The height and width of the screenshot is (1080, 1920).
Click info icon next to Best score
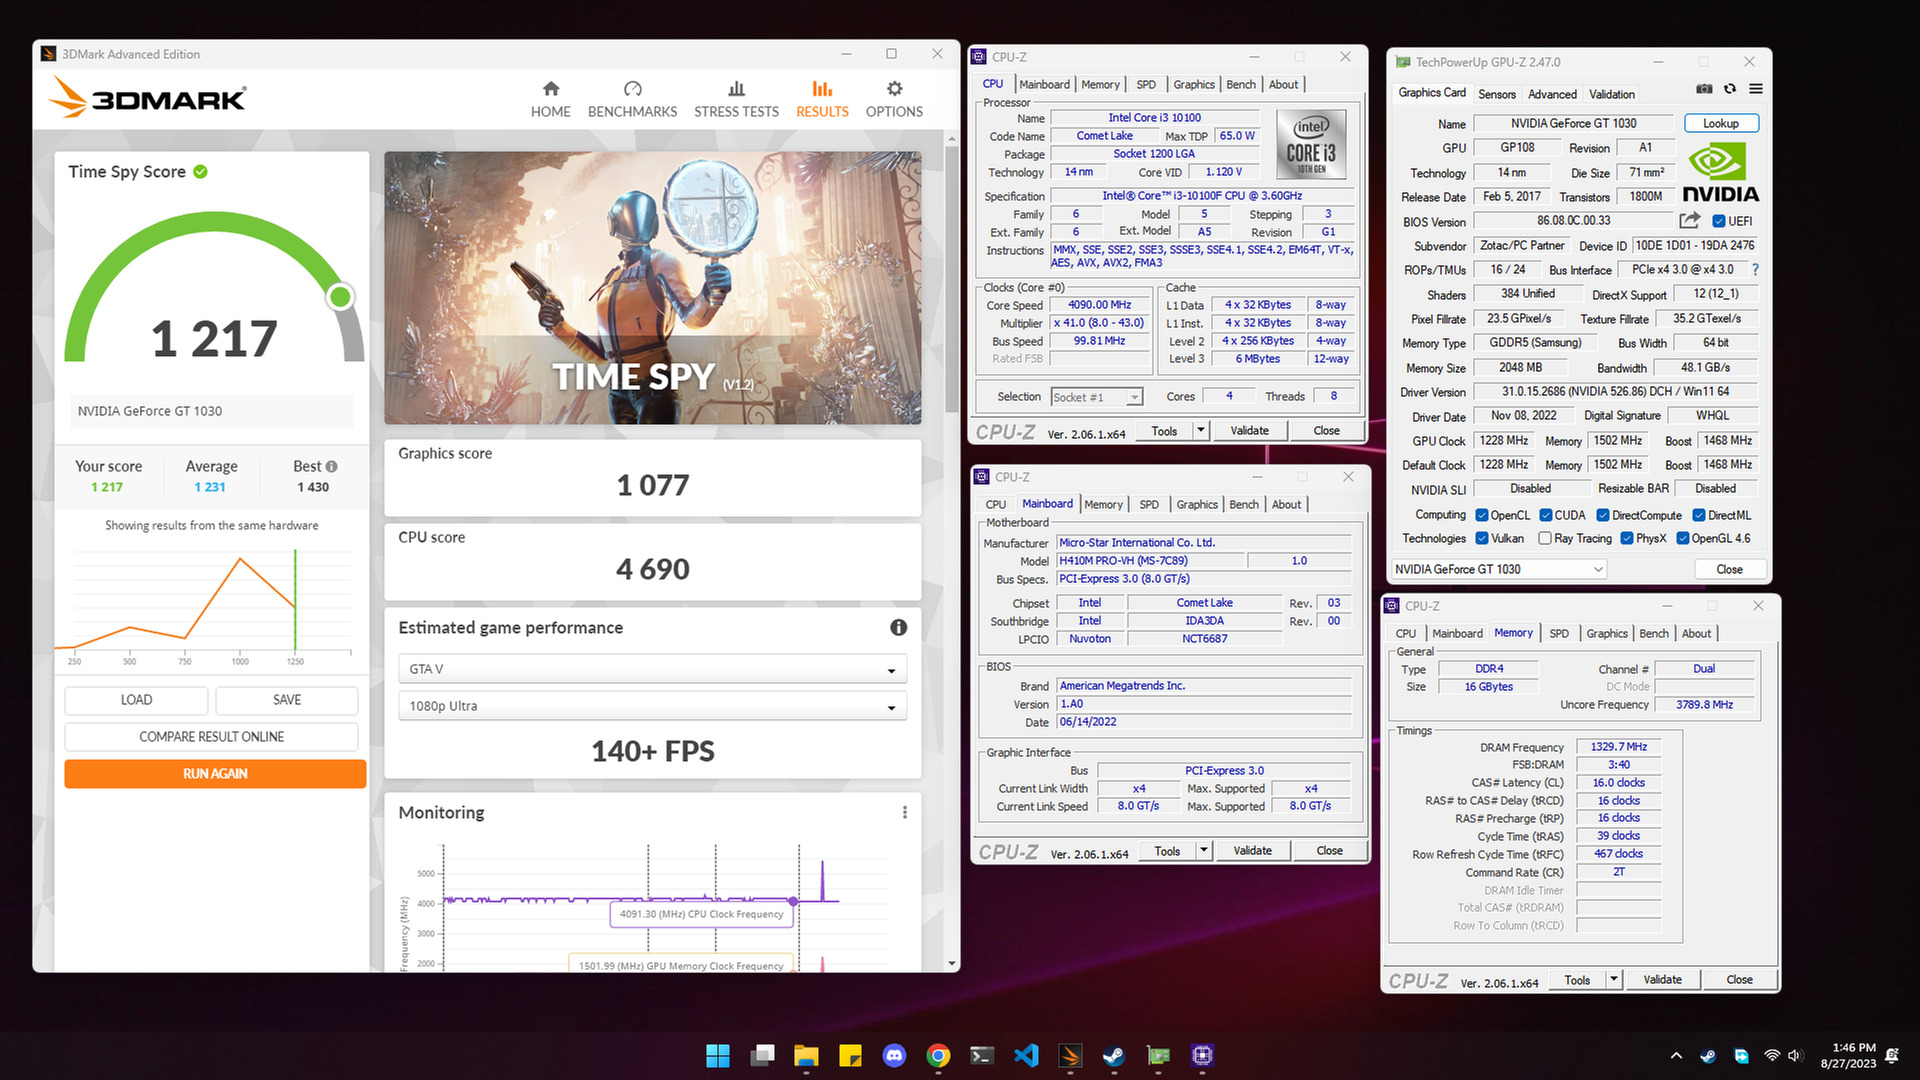(332, 466)
